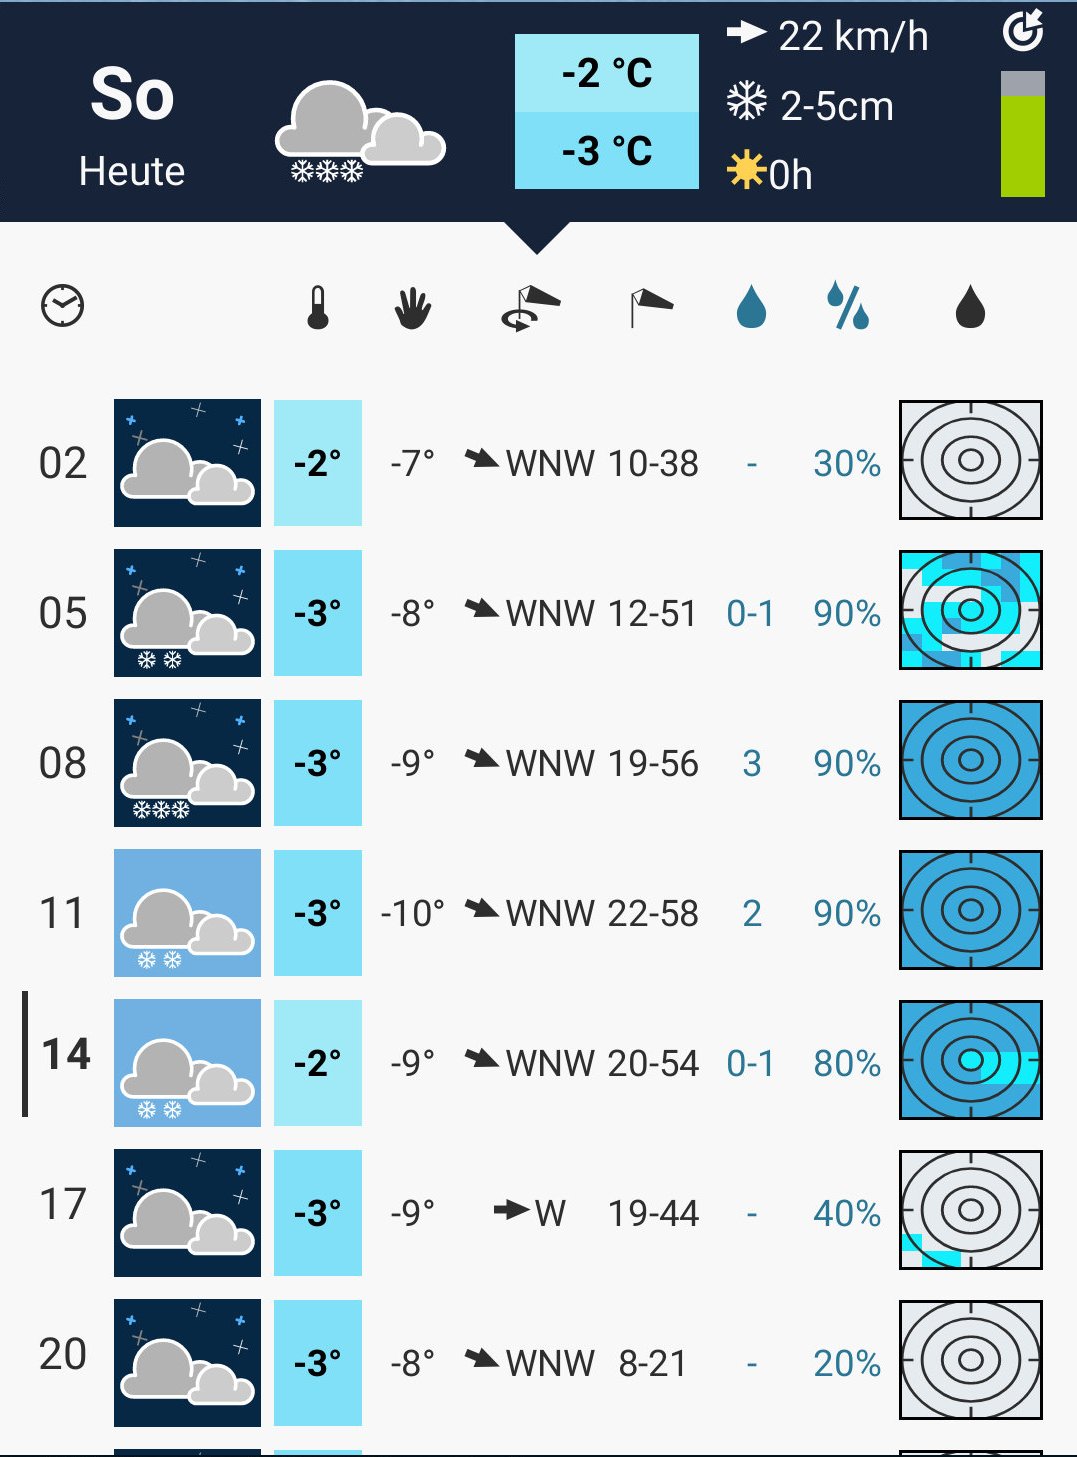This screenshot has width=1077, height=1457.
Task: Click the hand felt-temperature column icon
Action: (x=412, y=308)
